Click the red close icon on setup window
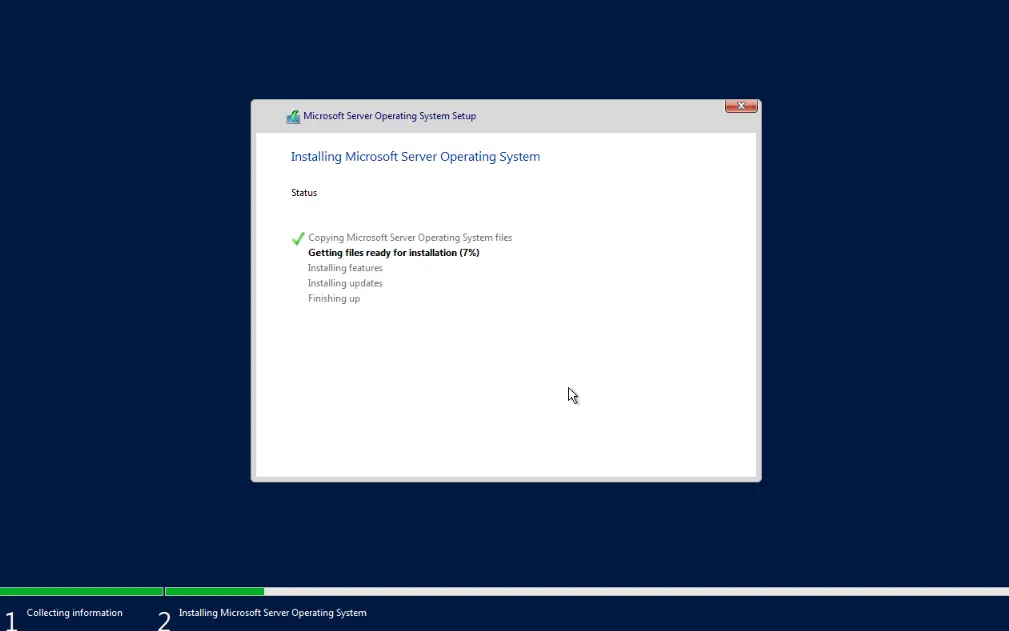 pos(741,105)
